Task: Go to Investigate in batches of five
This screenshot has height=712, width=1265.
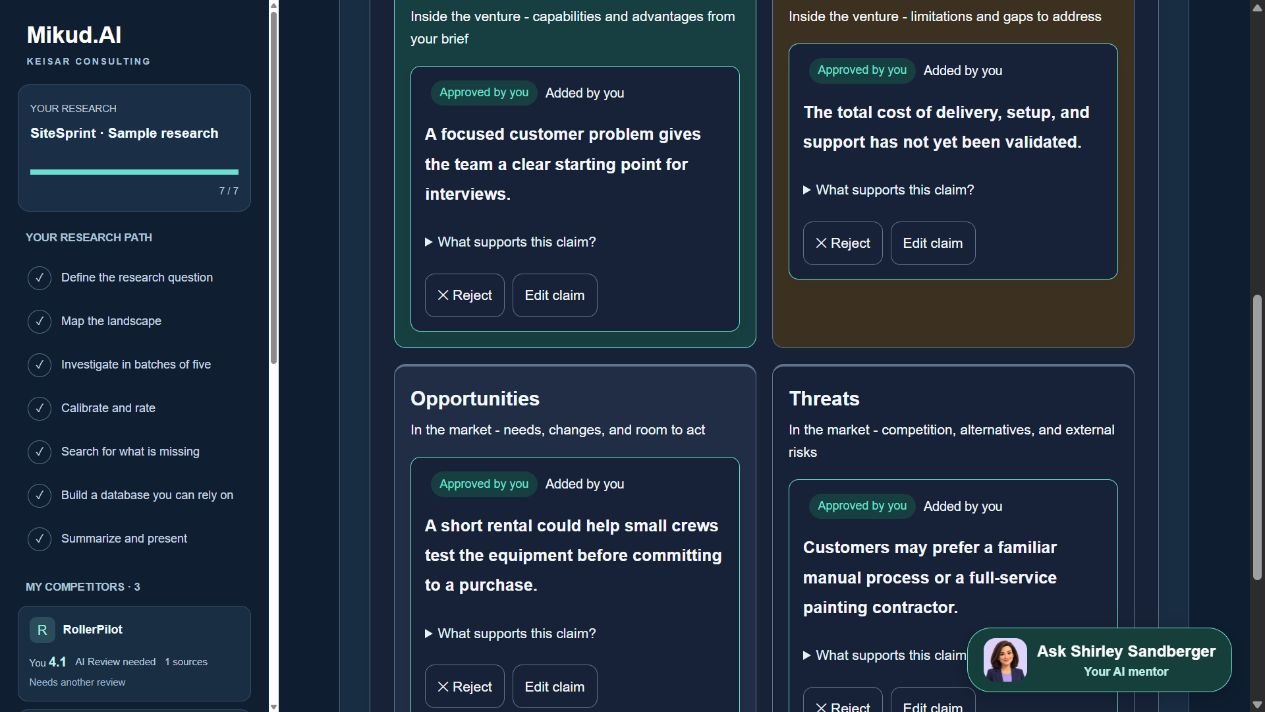Action: pos(134,364)
